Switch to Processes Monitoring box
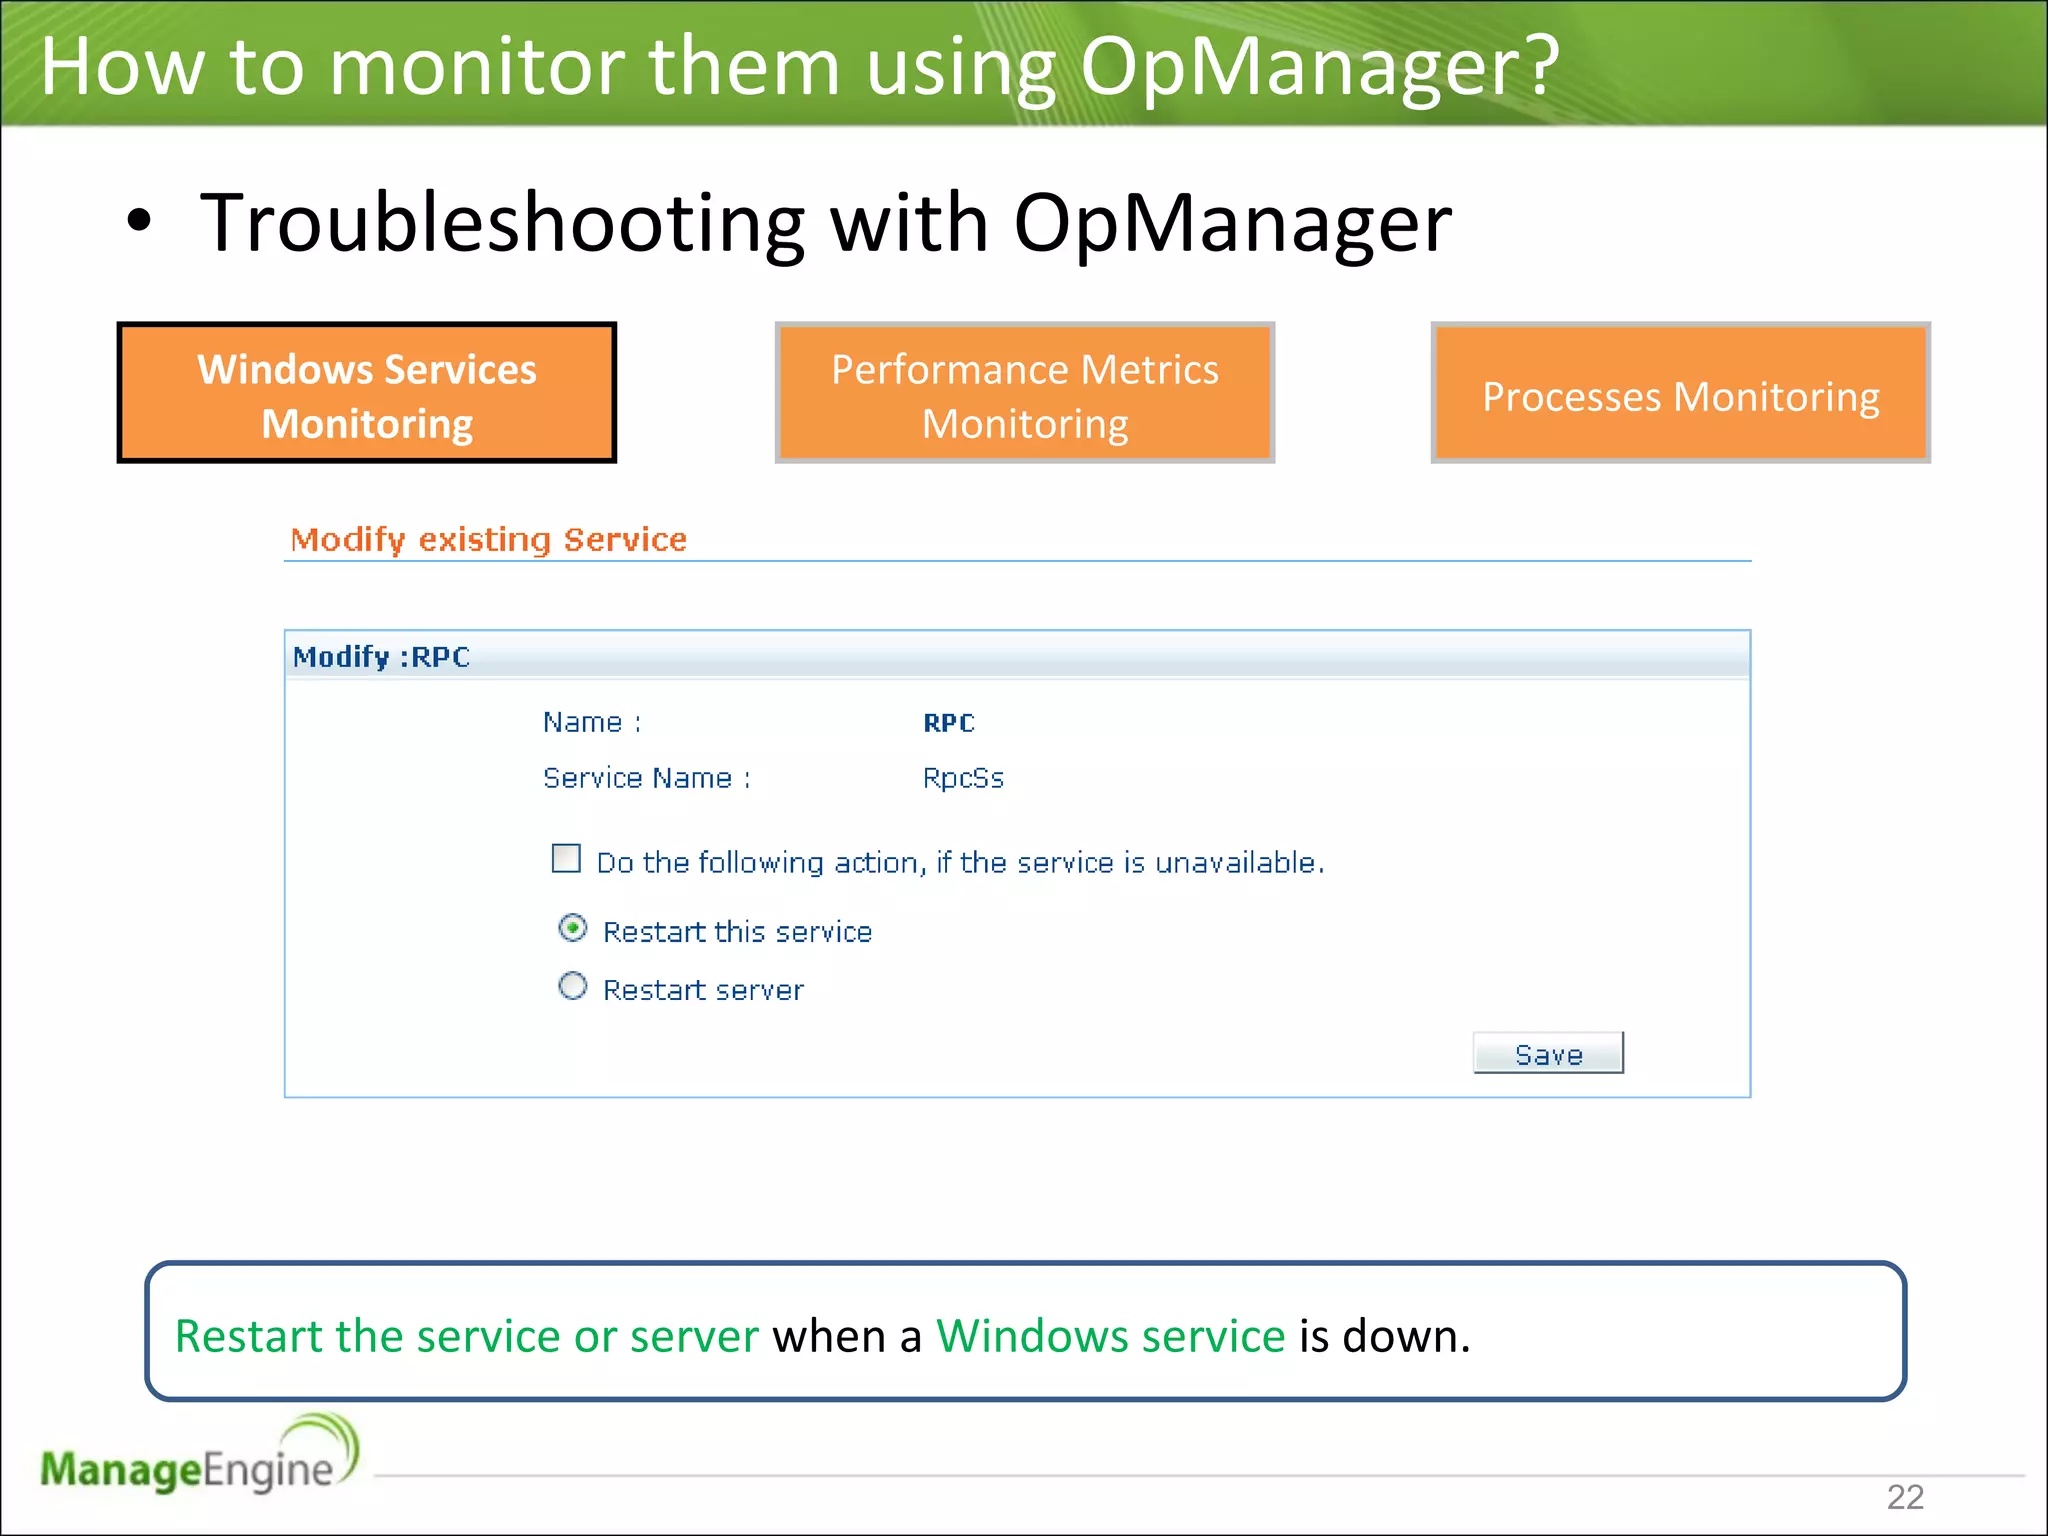2048x1536 pixels. tap(1680, 393)
